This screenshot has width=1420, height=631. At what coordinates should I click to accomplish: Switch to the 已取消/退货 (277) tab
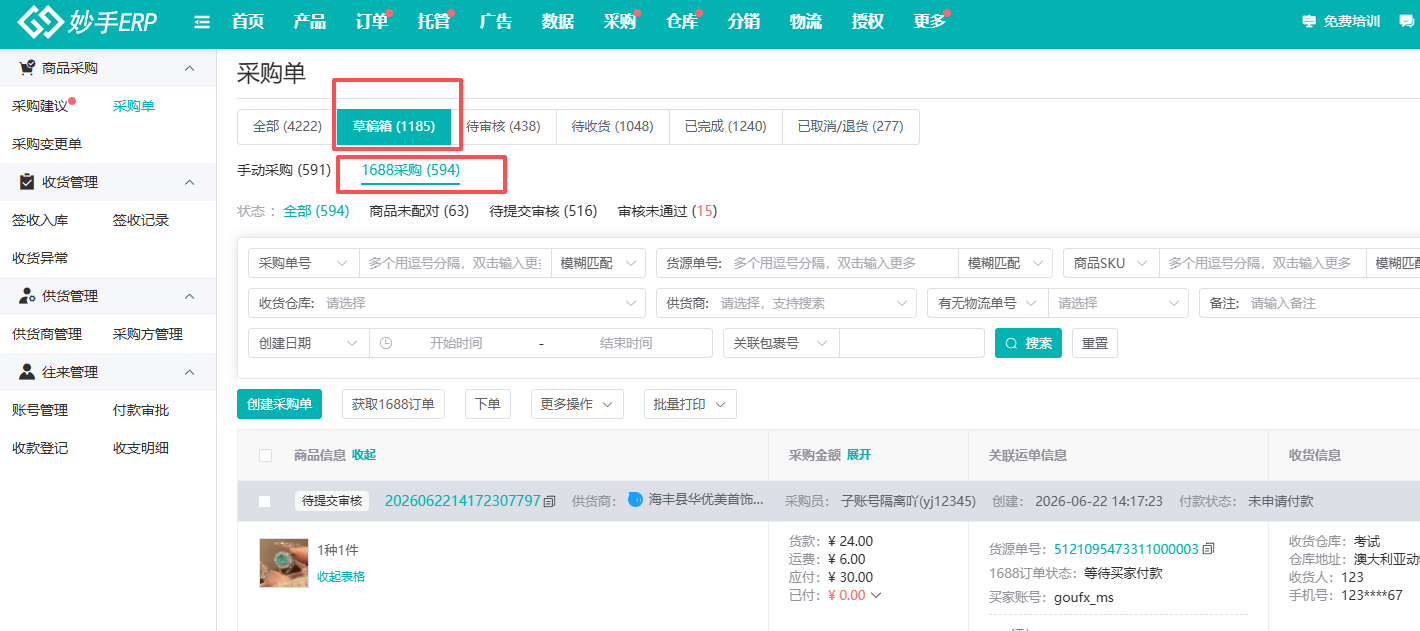point(850,127)
